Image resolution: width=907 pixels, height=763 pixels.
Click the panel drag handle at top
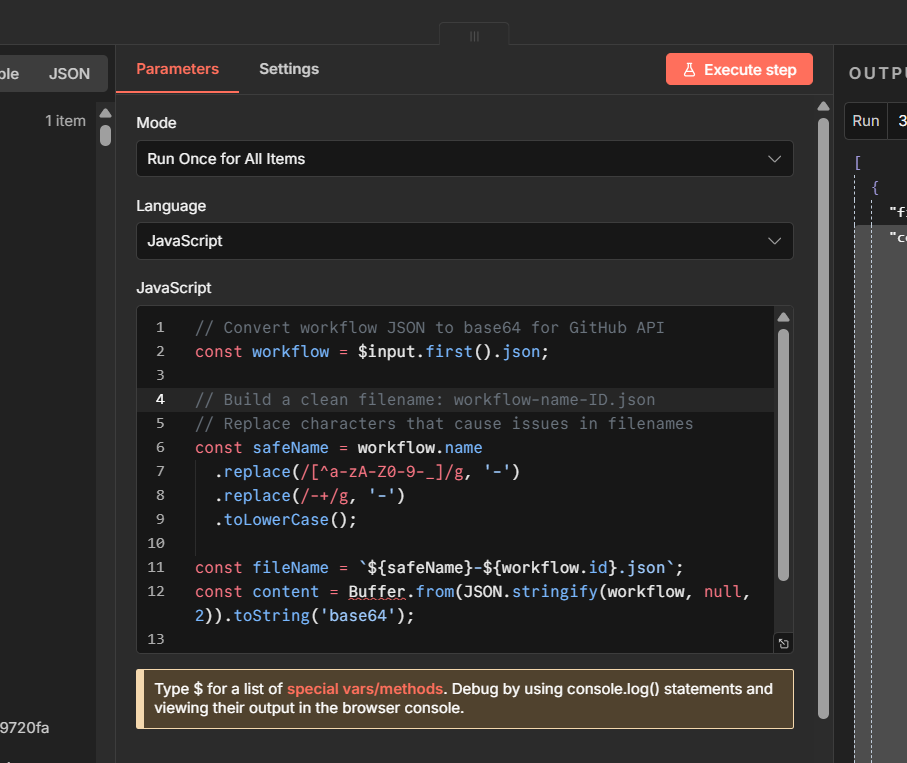[x=474, y=35]
